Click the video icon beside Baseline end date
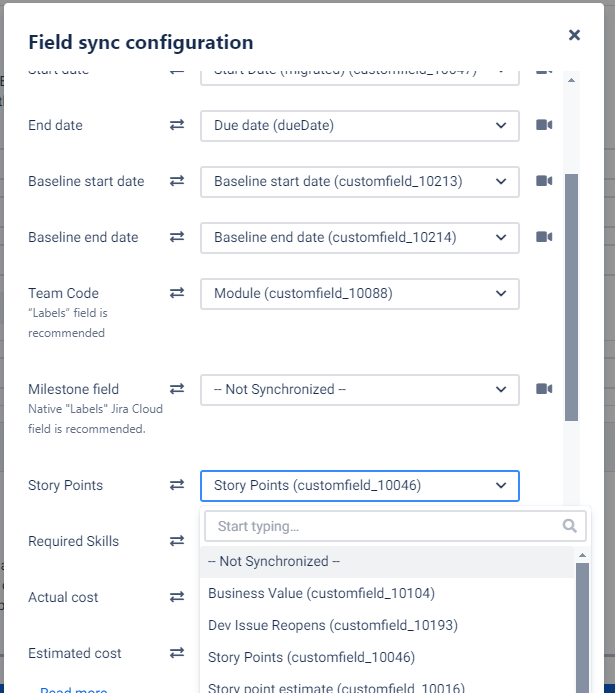The height and width of the screenshot is (693, 615). [544, 237]
